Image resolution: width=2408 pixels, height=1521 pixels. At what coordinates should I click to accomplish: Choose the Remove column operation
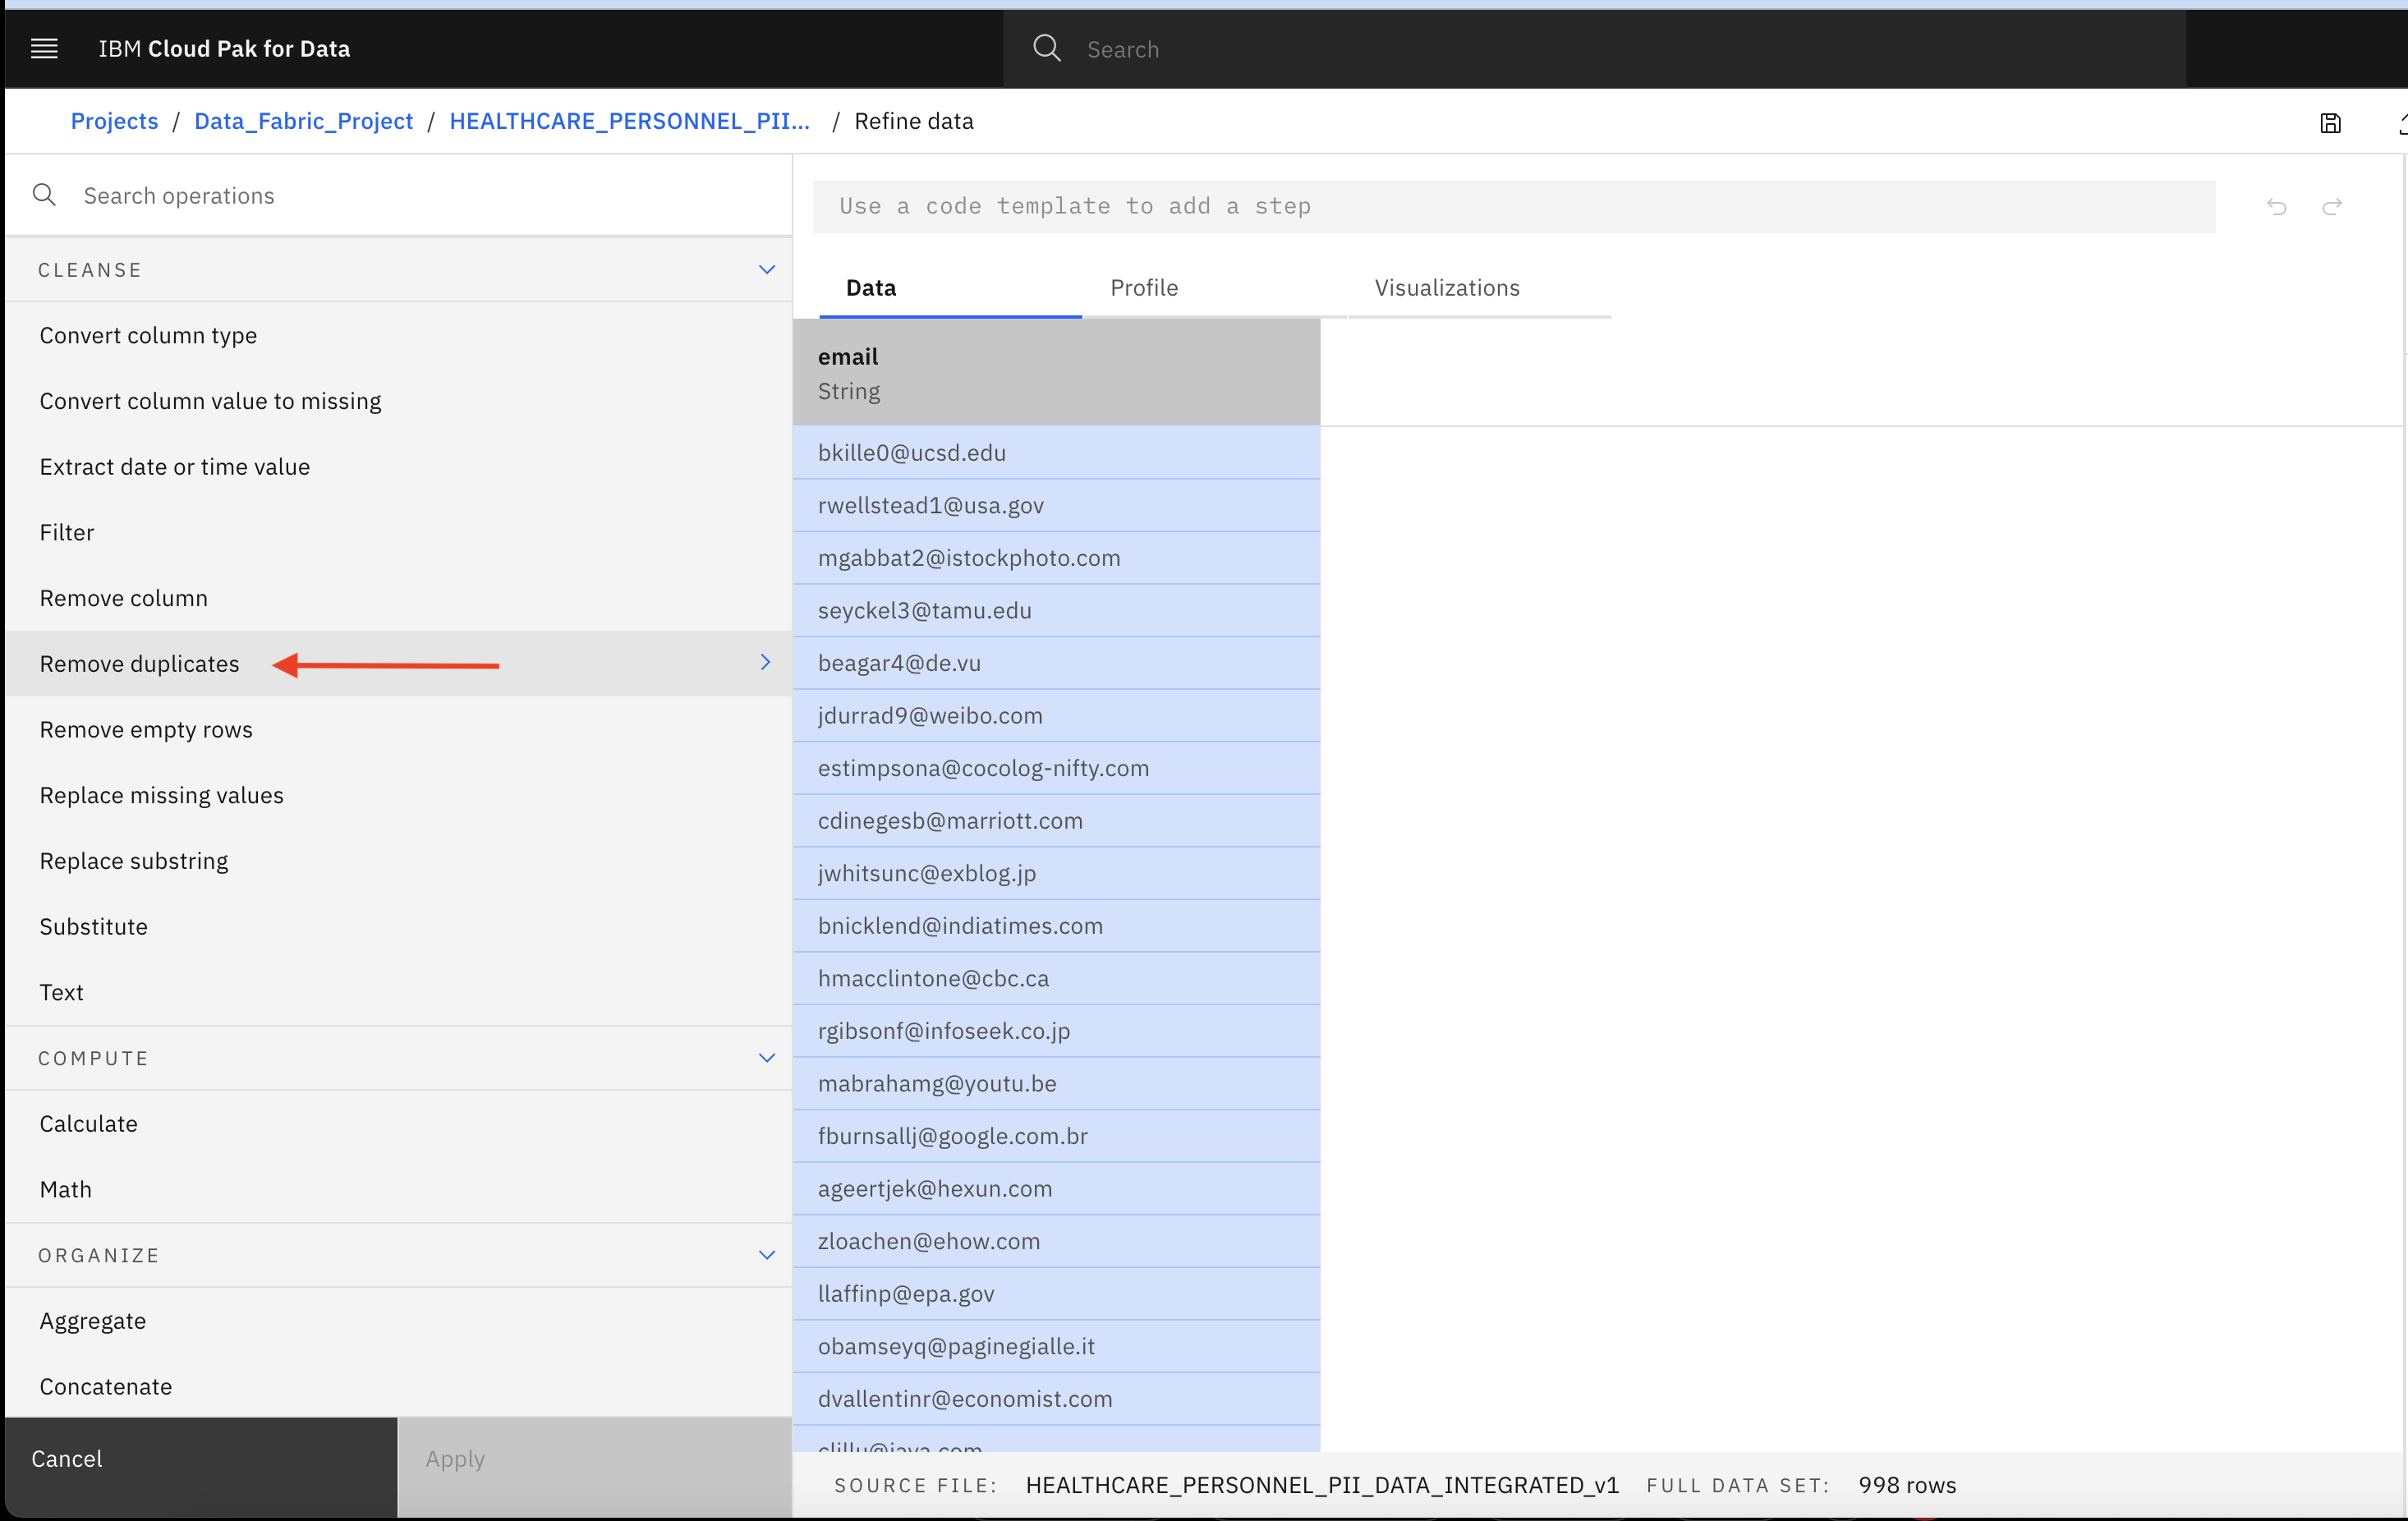coord(398,598)
